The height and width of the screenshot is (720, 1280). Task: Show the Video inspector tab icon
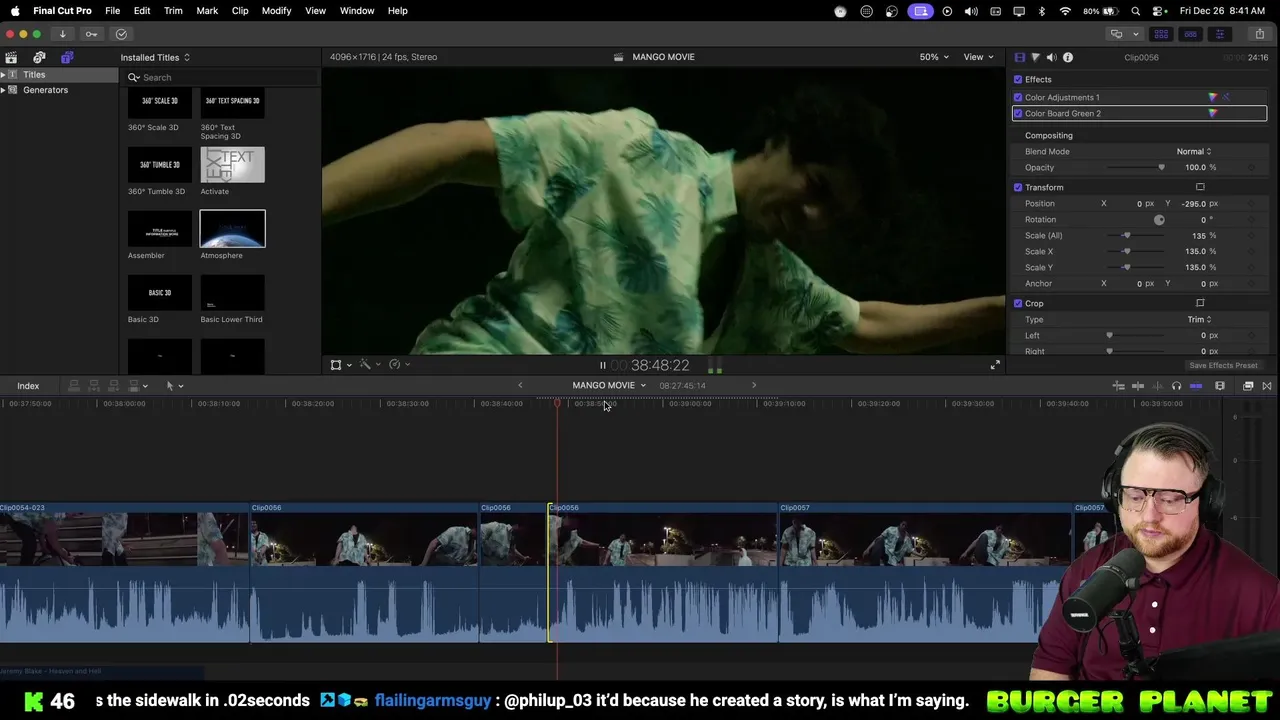(x=1020, y=57)
